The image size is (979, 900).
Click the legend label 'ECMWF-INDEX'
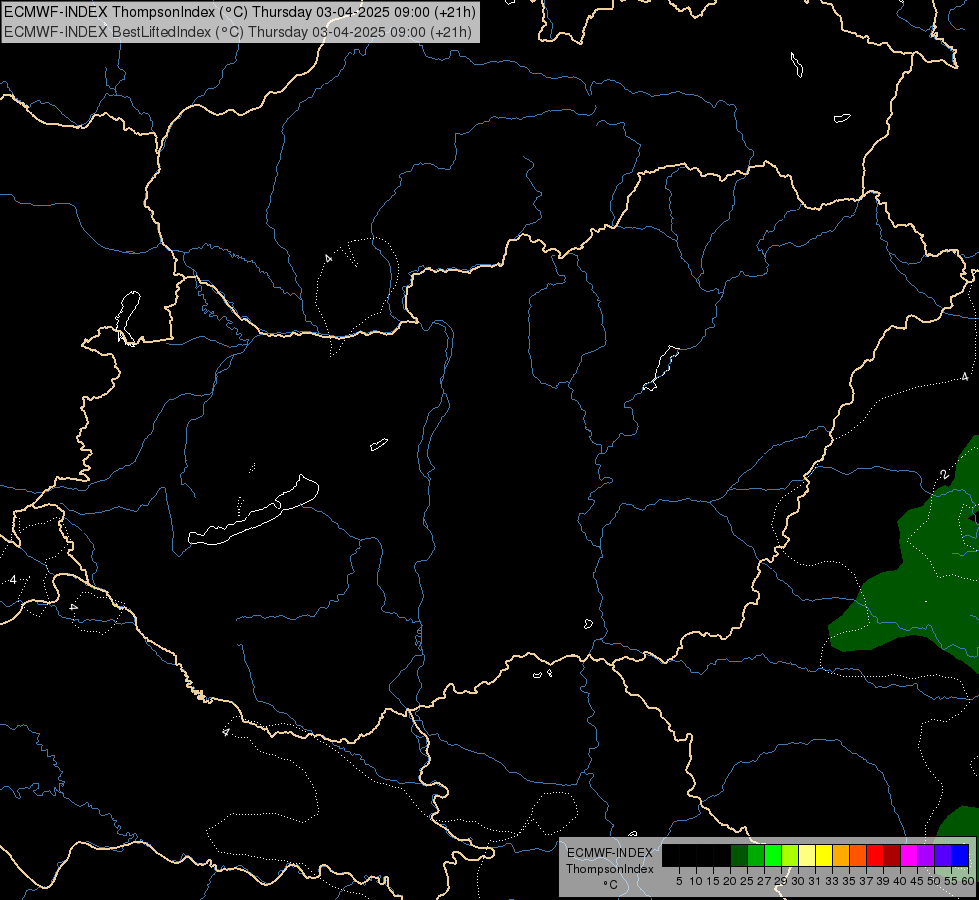click(610, 853)
